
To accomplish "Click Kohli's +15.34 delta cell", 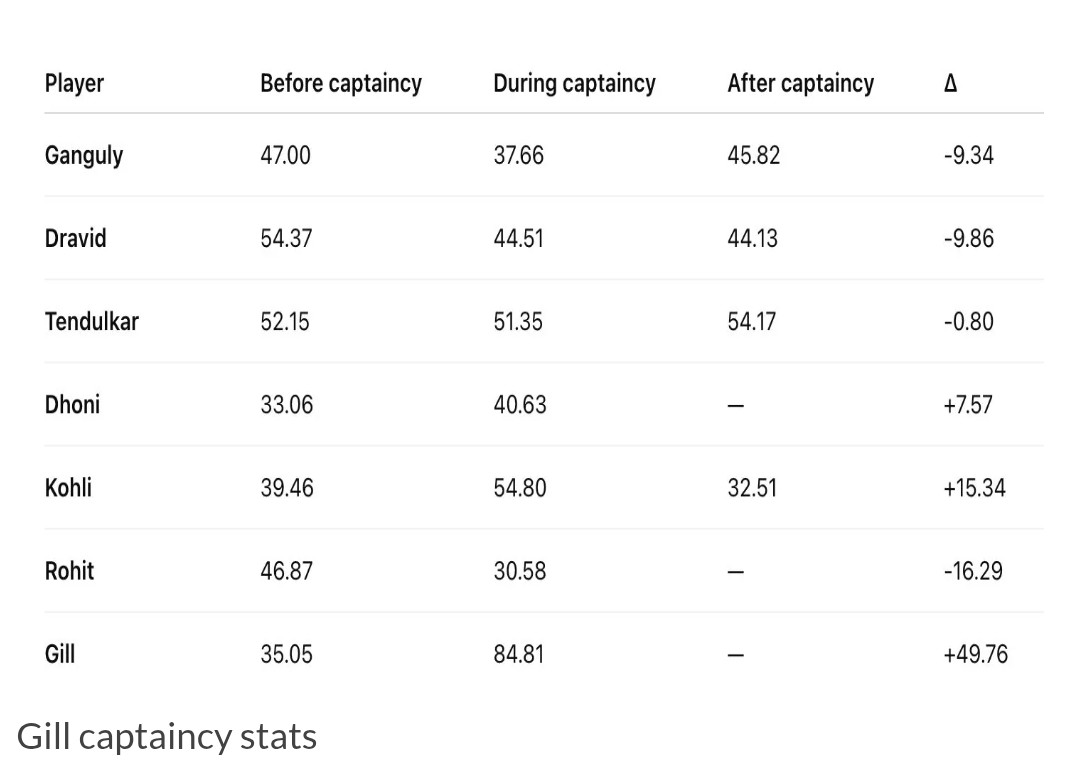I will coord(974,488).
